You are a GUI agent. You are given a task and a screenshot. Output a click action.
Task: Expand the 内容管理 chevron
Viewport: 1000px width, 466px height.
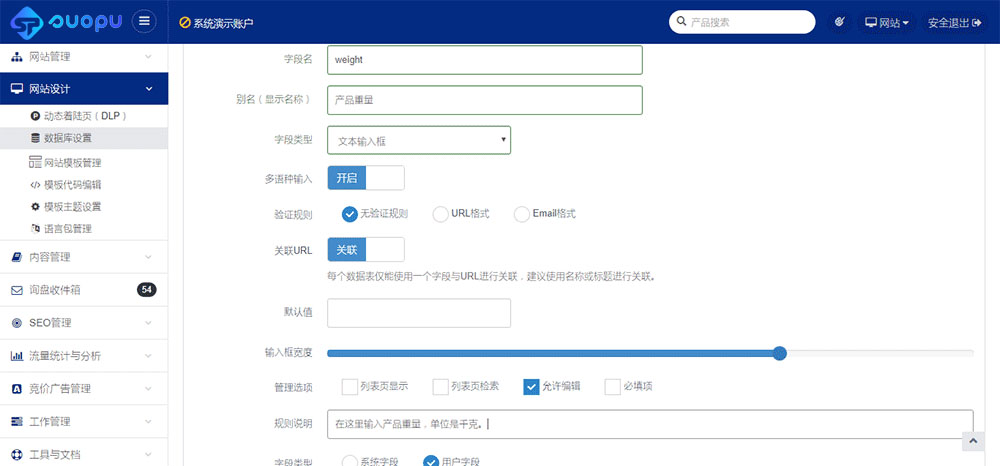point(148,257)
